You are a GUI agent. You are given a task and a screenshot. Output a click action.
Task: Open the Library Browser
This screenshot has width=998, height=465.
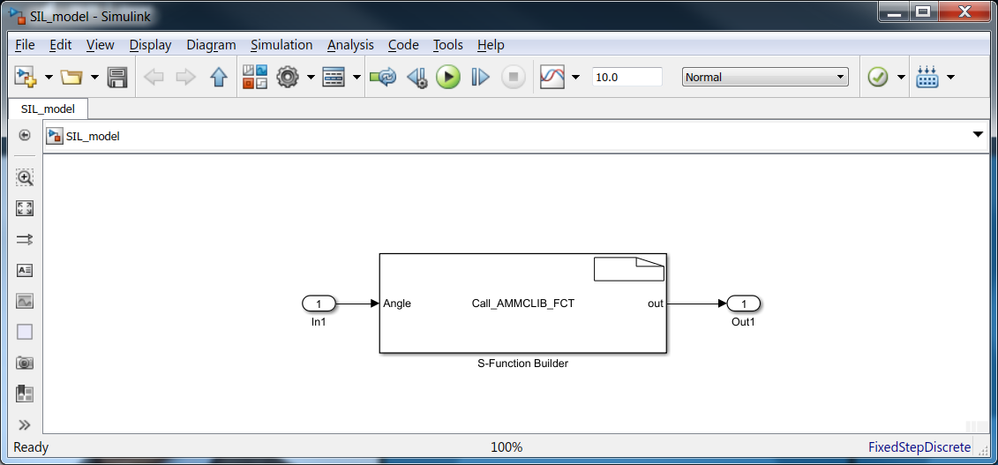point(255,77)
